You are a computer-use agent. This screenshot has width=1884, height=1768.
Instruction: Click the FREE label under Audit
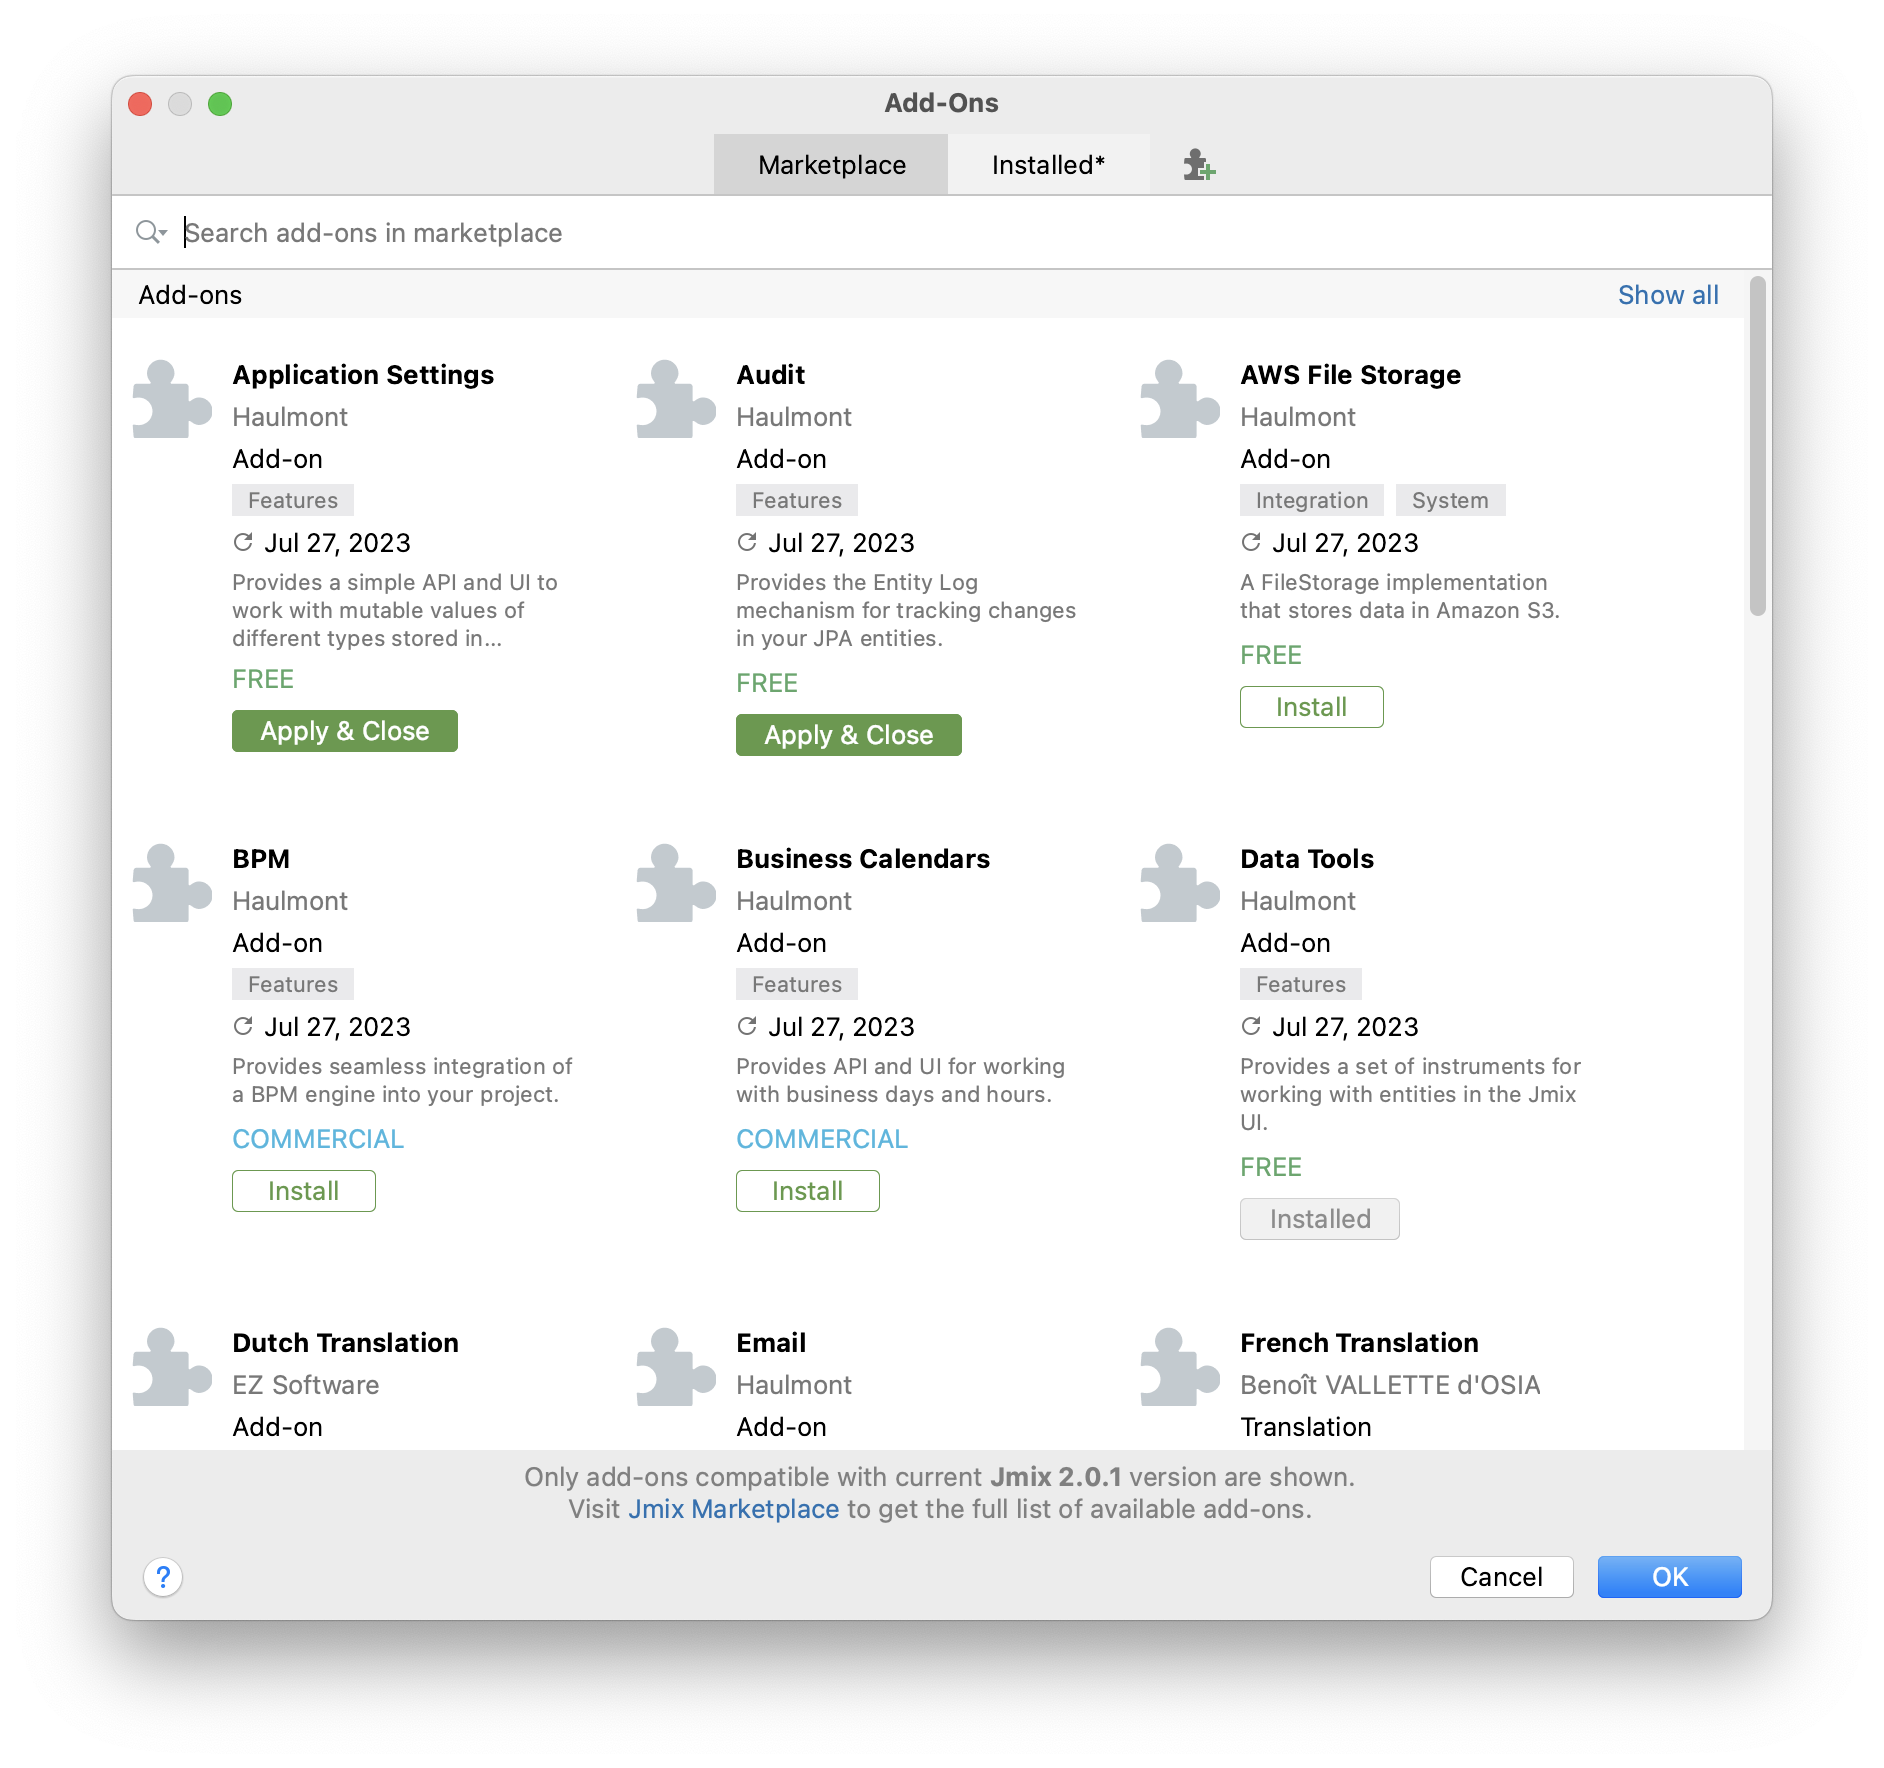point(767,683)
